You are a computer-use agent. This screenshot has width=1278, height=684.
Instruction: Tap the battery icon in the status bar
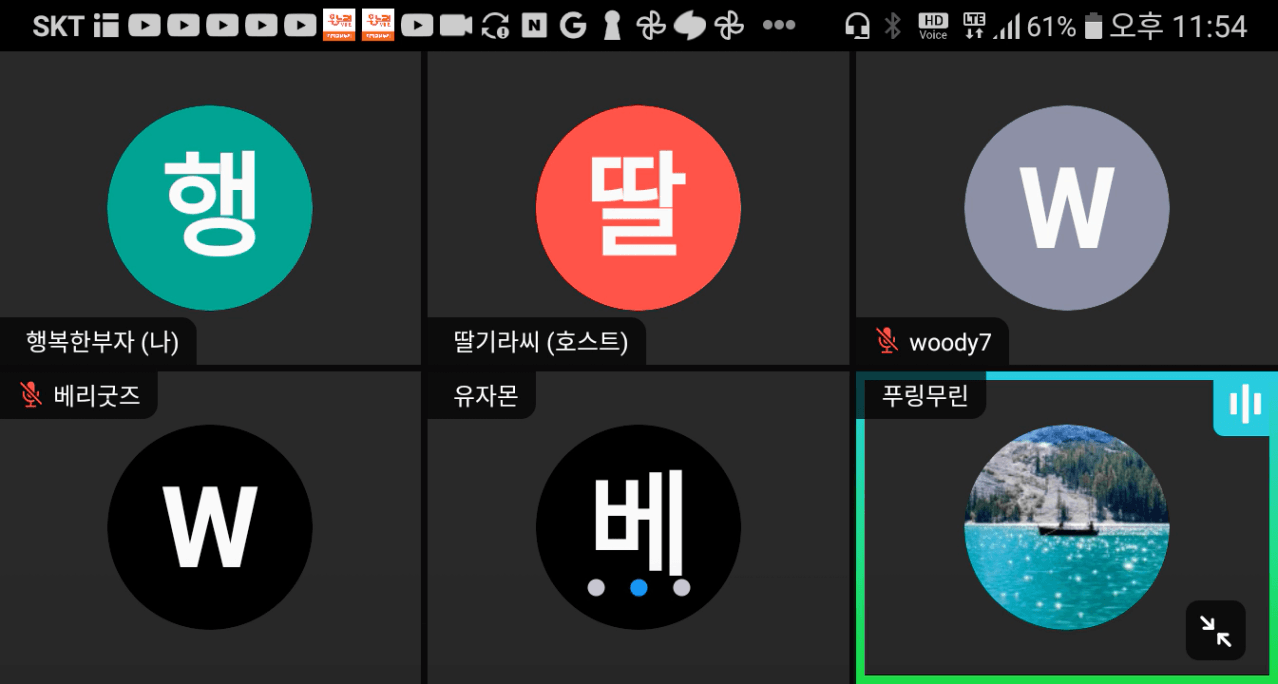point(1094,26)
